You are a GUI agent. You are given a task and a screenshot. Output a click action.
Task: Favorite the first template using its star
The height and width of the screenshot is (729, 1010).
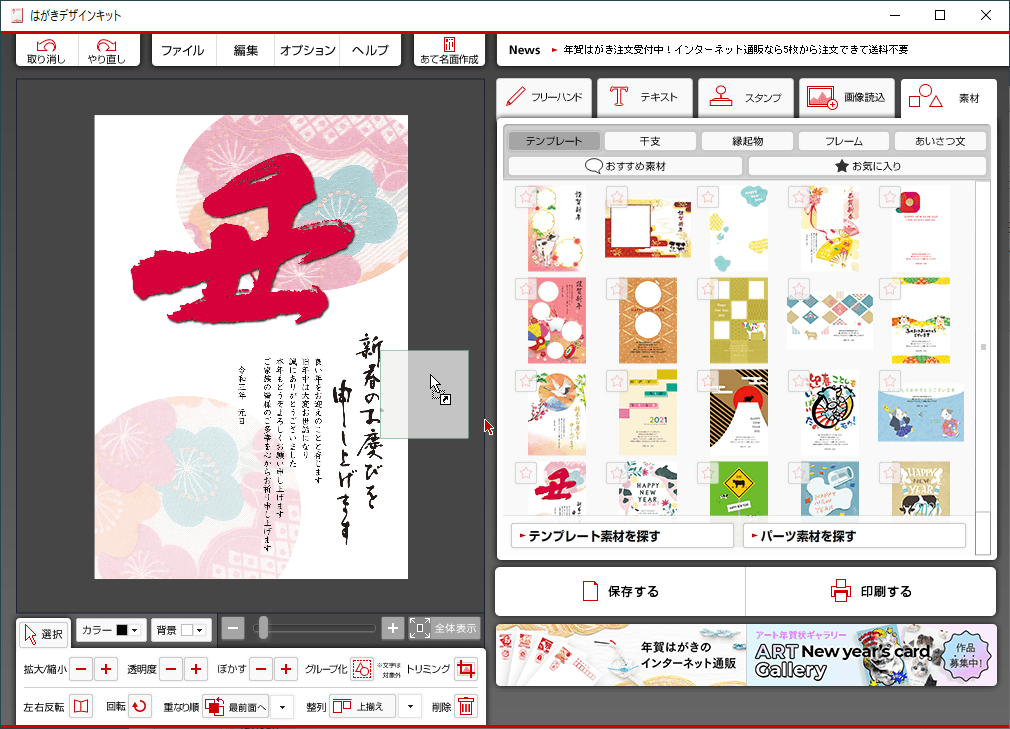click(x=526, y=197)
